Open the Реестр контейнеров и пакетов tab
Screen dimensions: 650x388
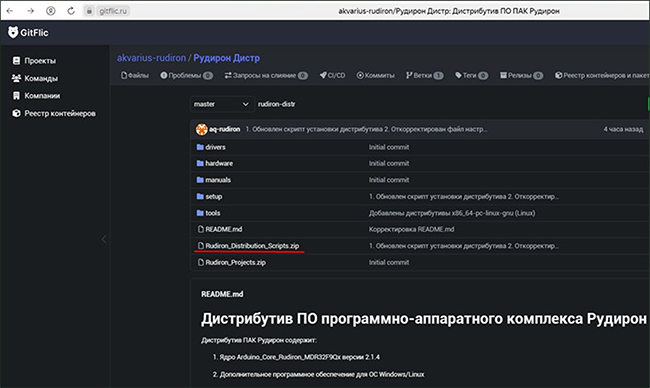pos(602,75)
